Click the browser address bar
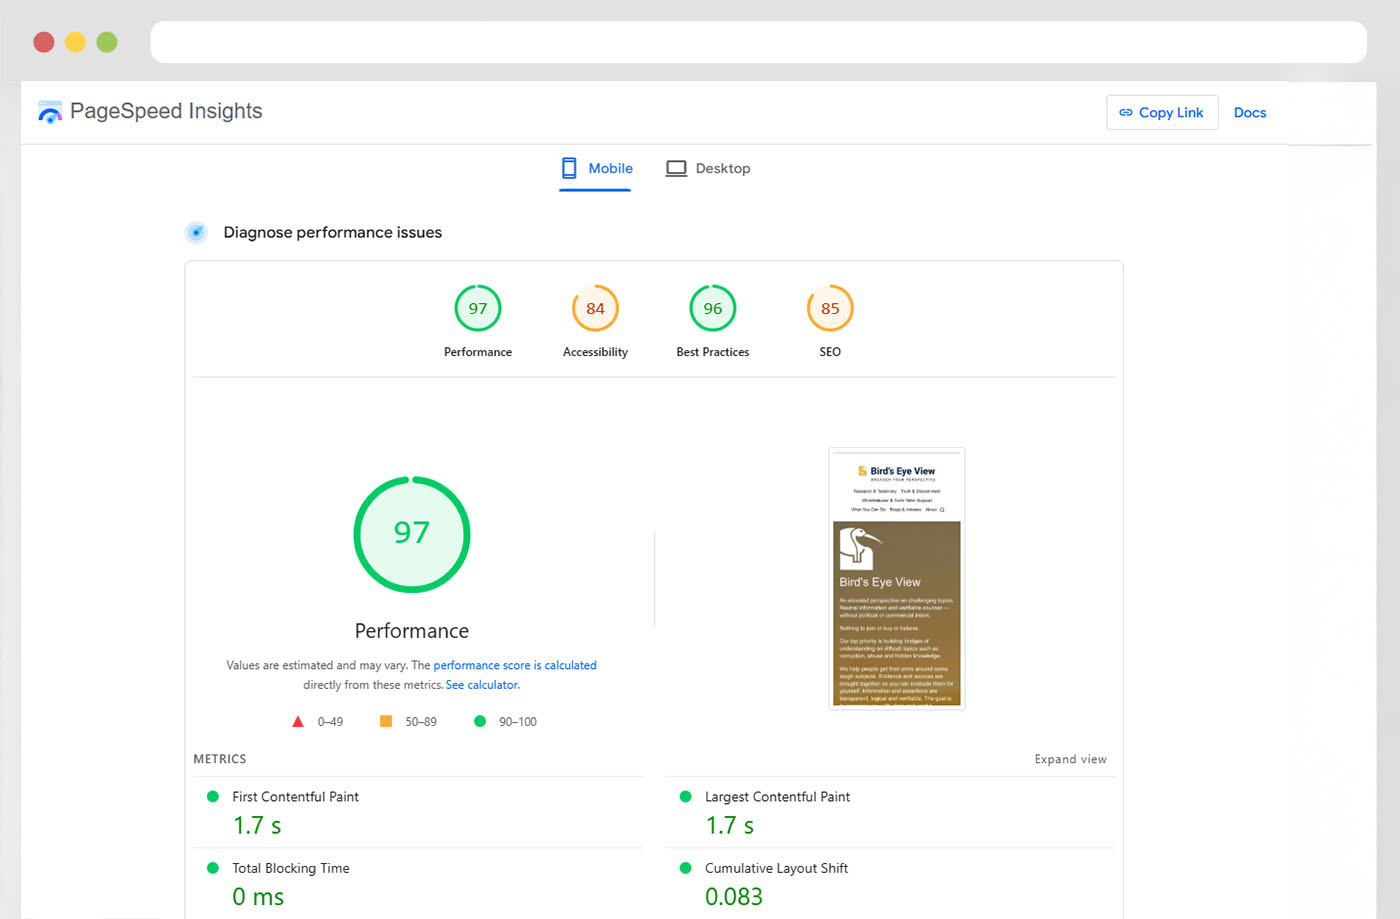 [x=758, y=42]
